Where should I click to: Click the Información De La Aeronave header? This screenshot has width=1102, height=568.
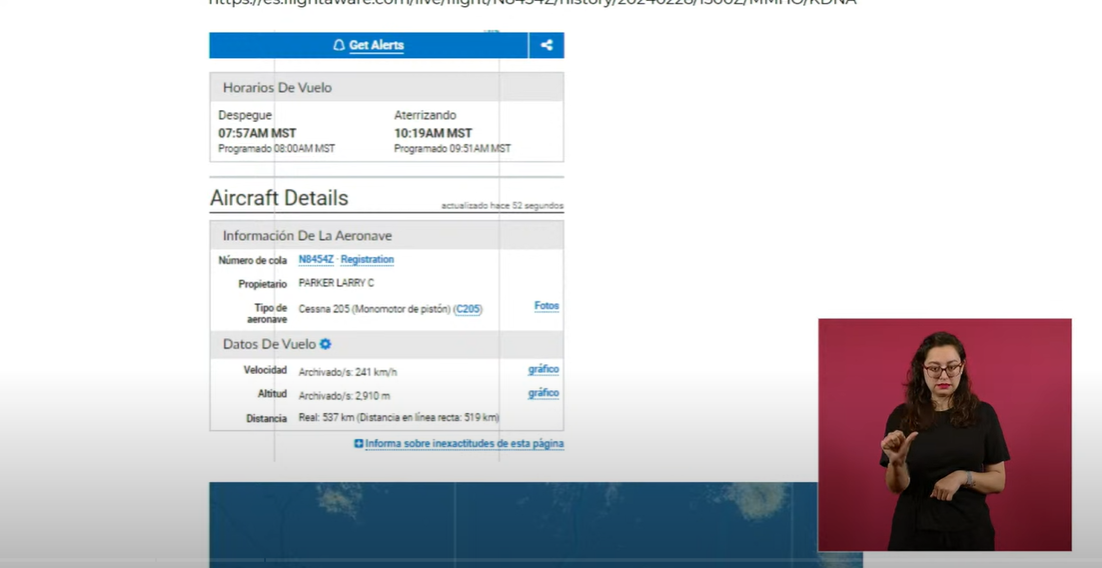[307, 235]
